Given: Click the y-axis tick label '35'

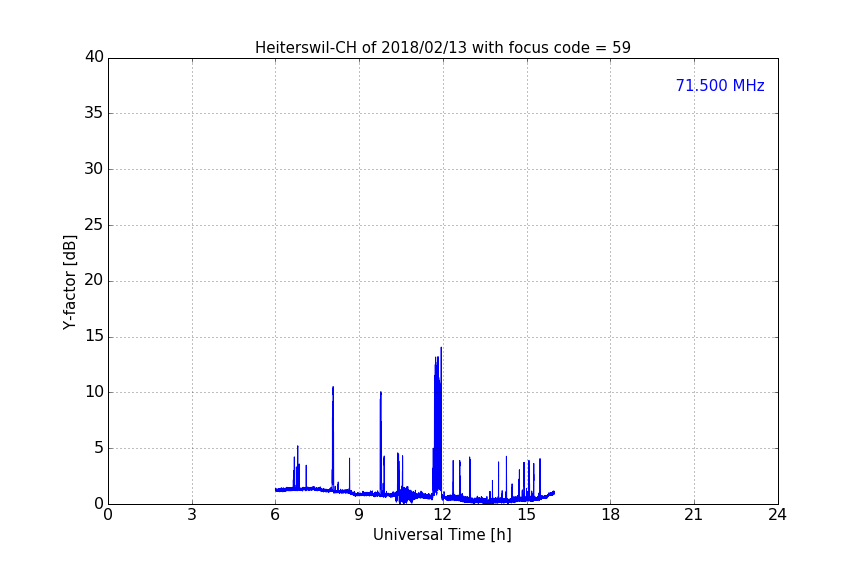Looking at the screenshot, I should 94,113.
